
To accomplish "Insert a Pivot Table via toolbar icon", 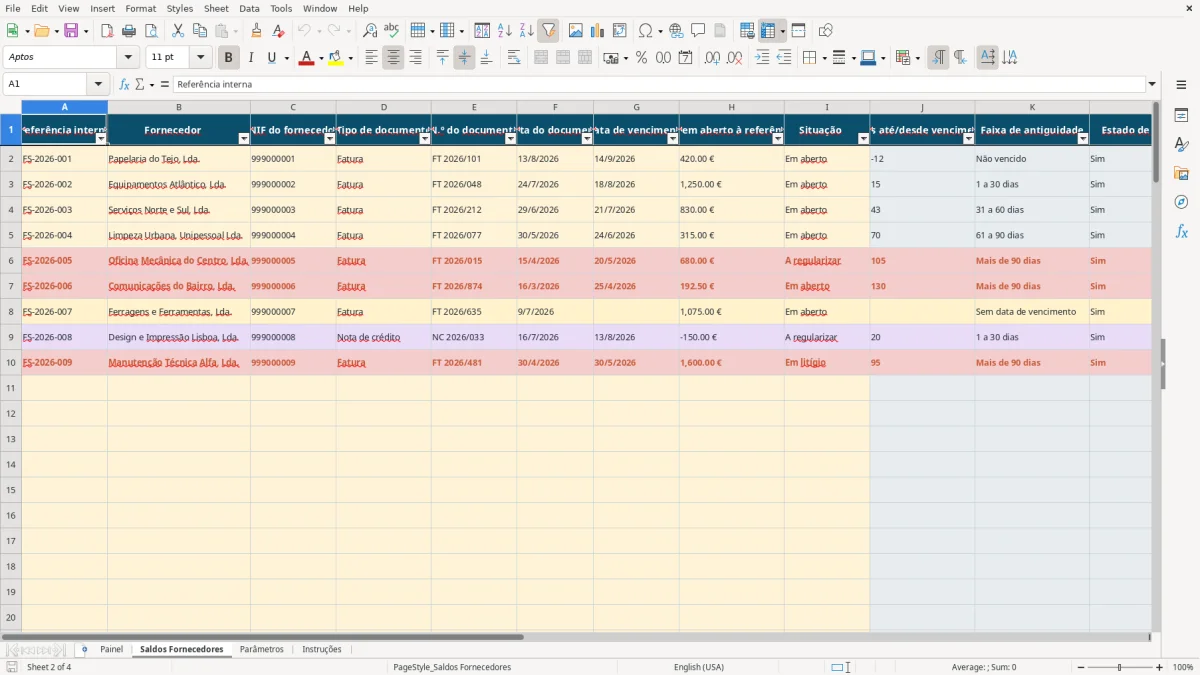I will click(x=620, y=31).
